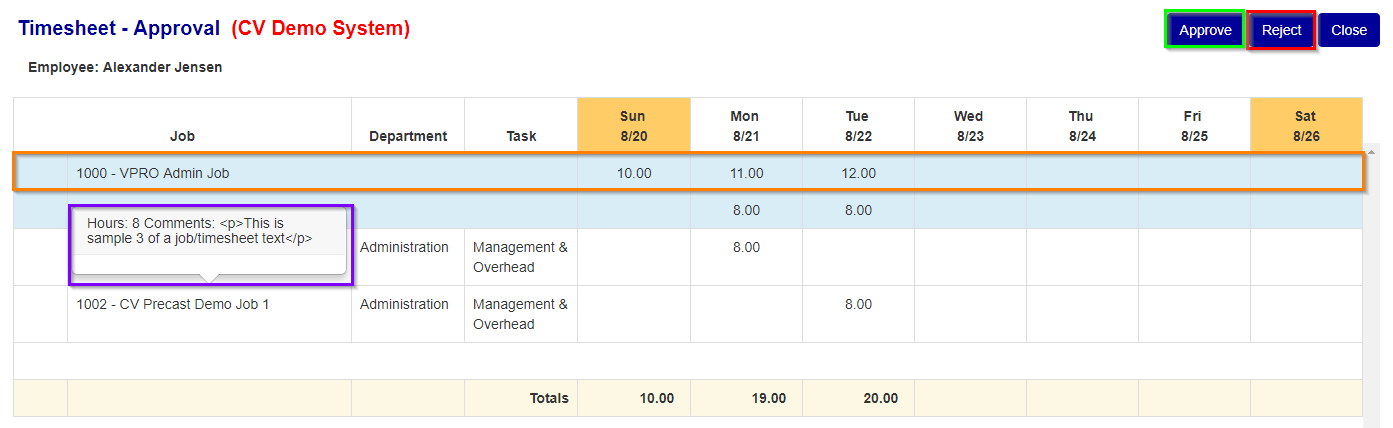Reject the timesheet

1281,30
